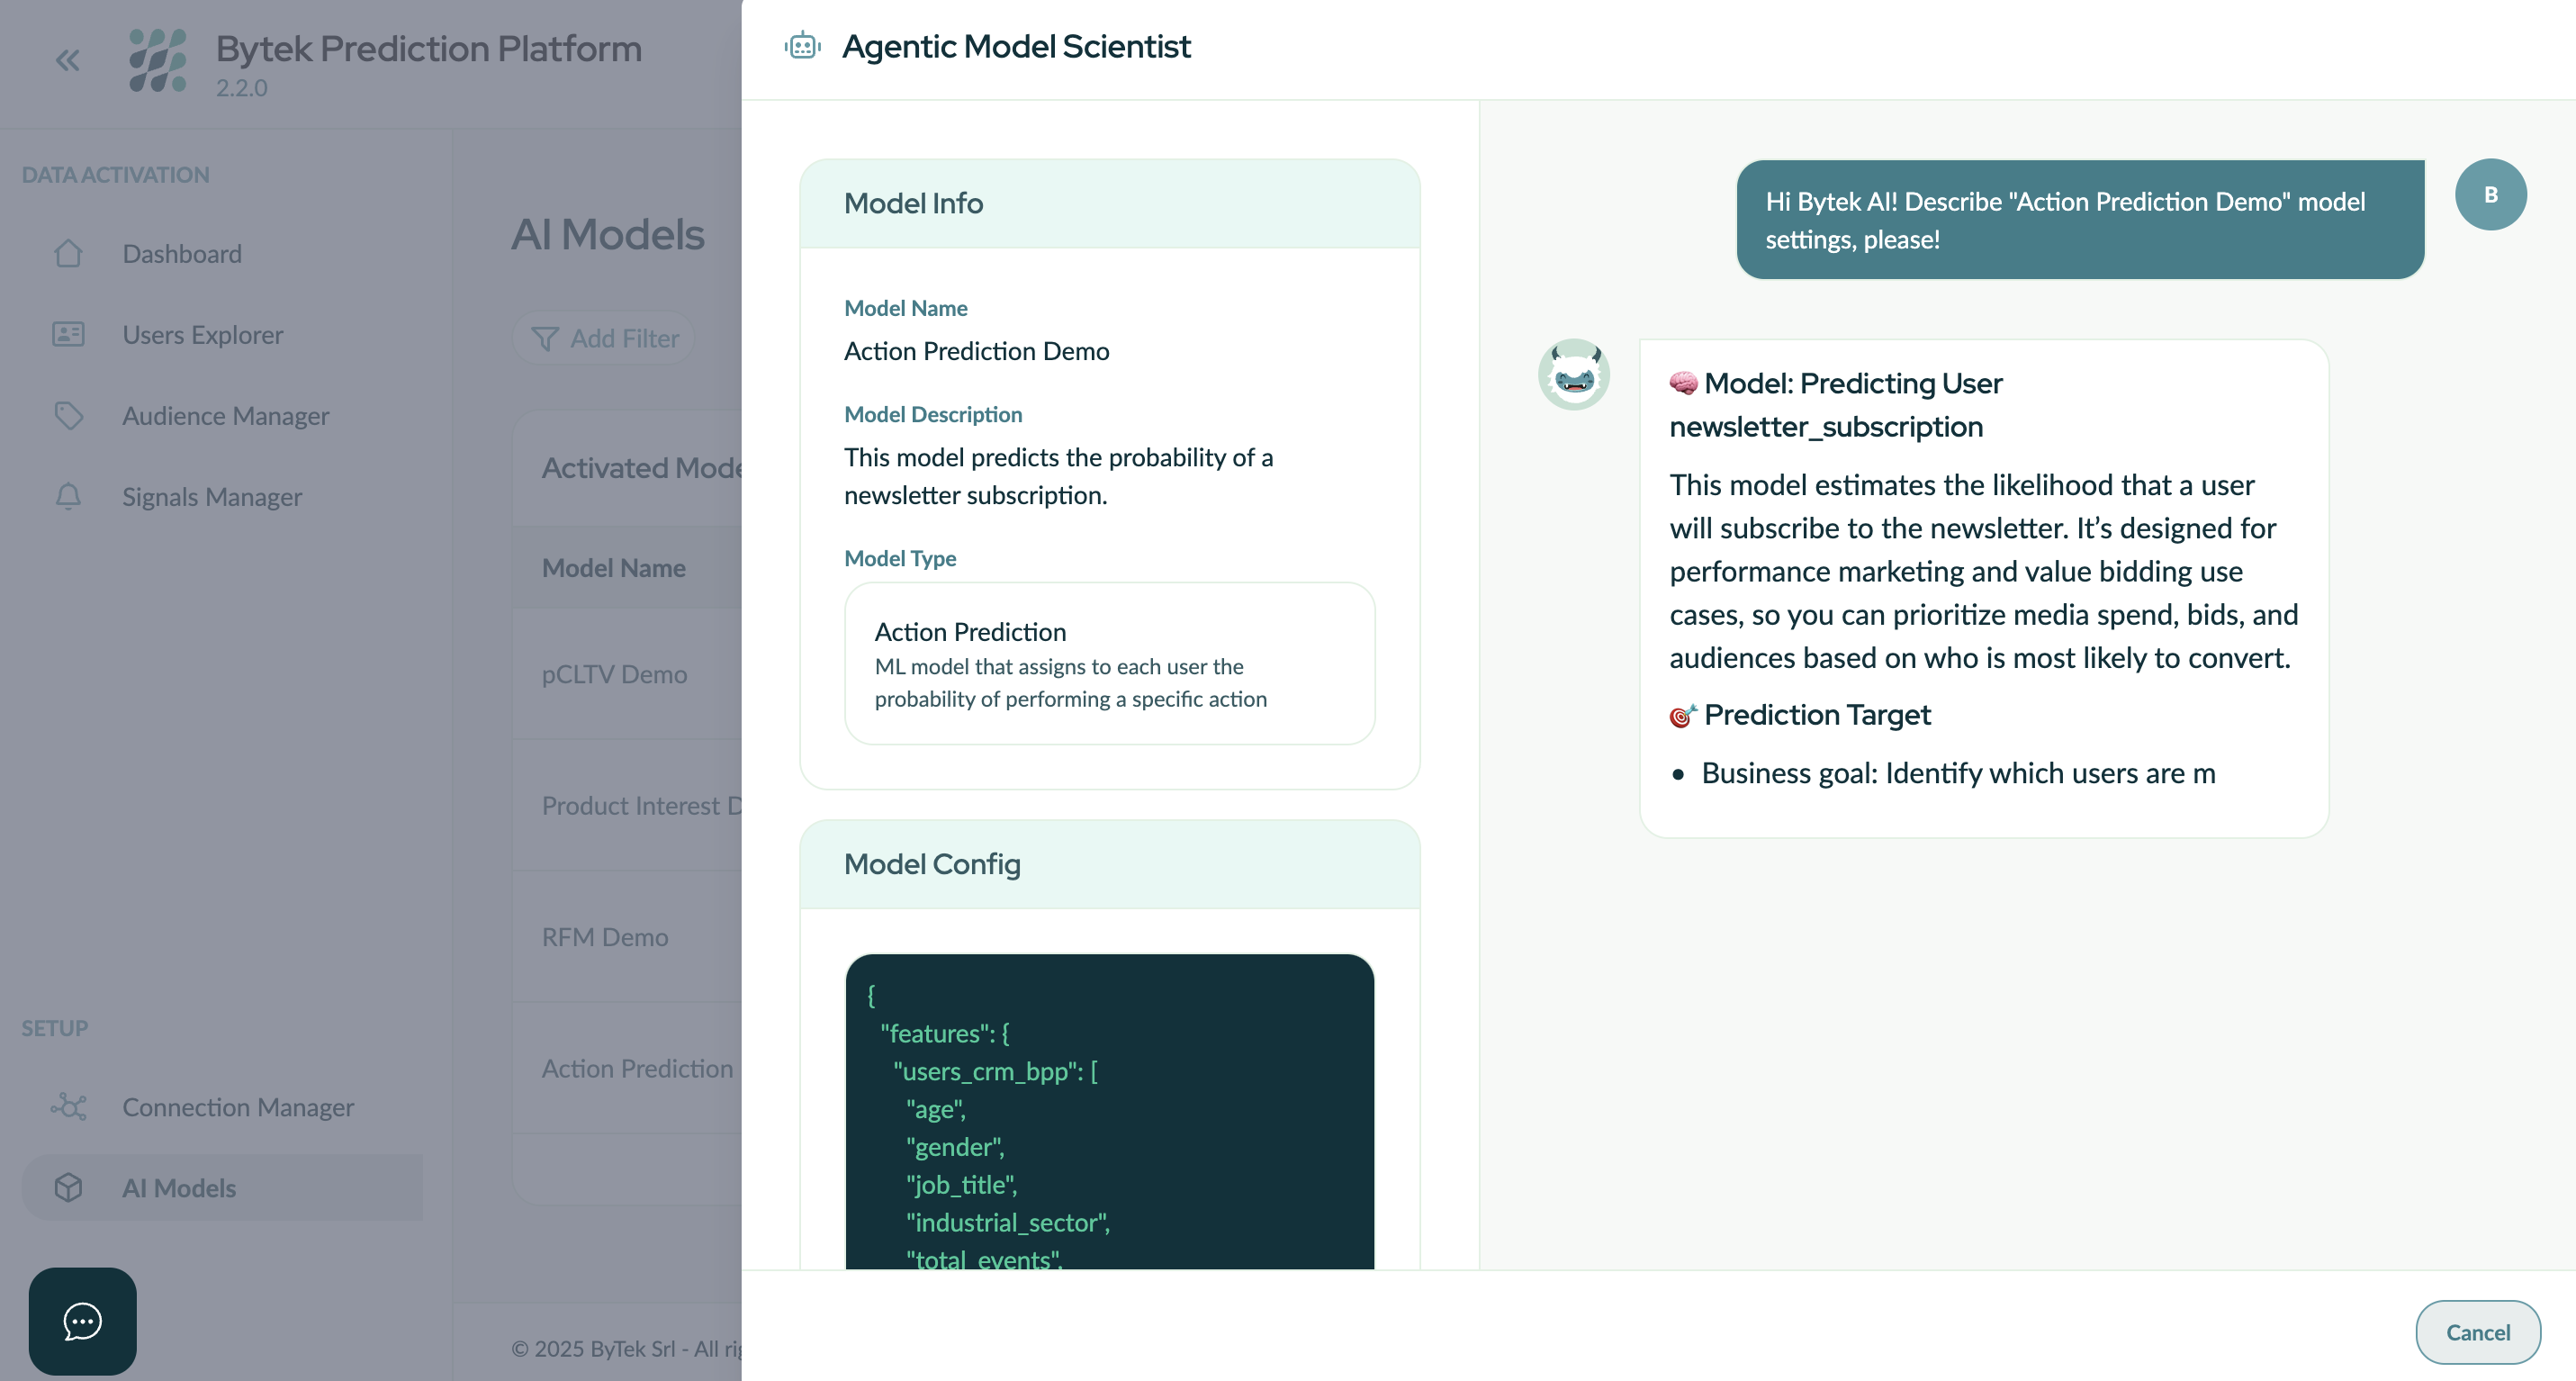Click the Agentic Model Scientist robot icon

(x=802, y=46)
